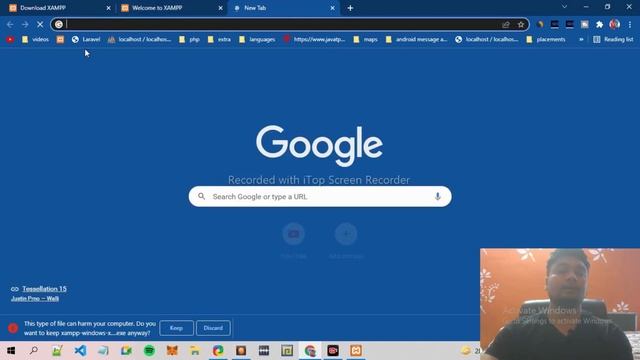Keep the xampp-windows download
This screenshot has width=640, height=360.
176,328
